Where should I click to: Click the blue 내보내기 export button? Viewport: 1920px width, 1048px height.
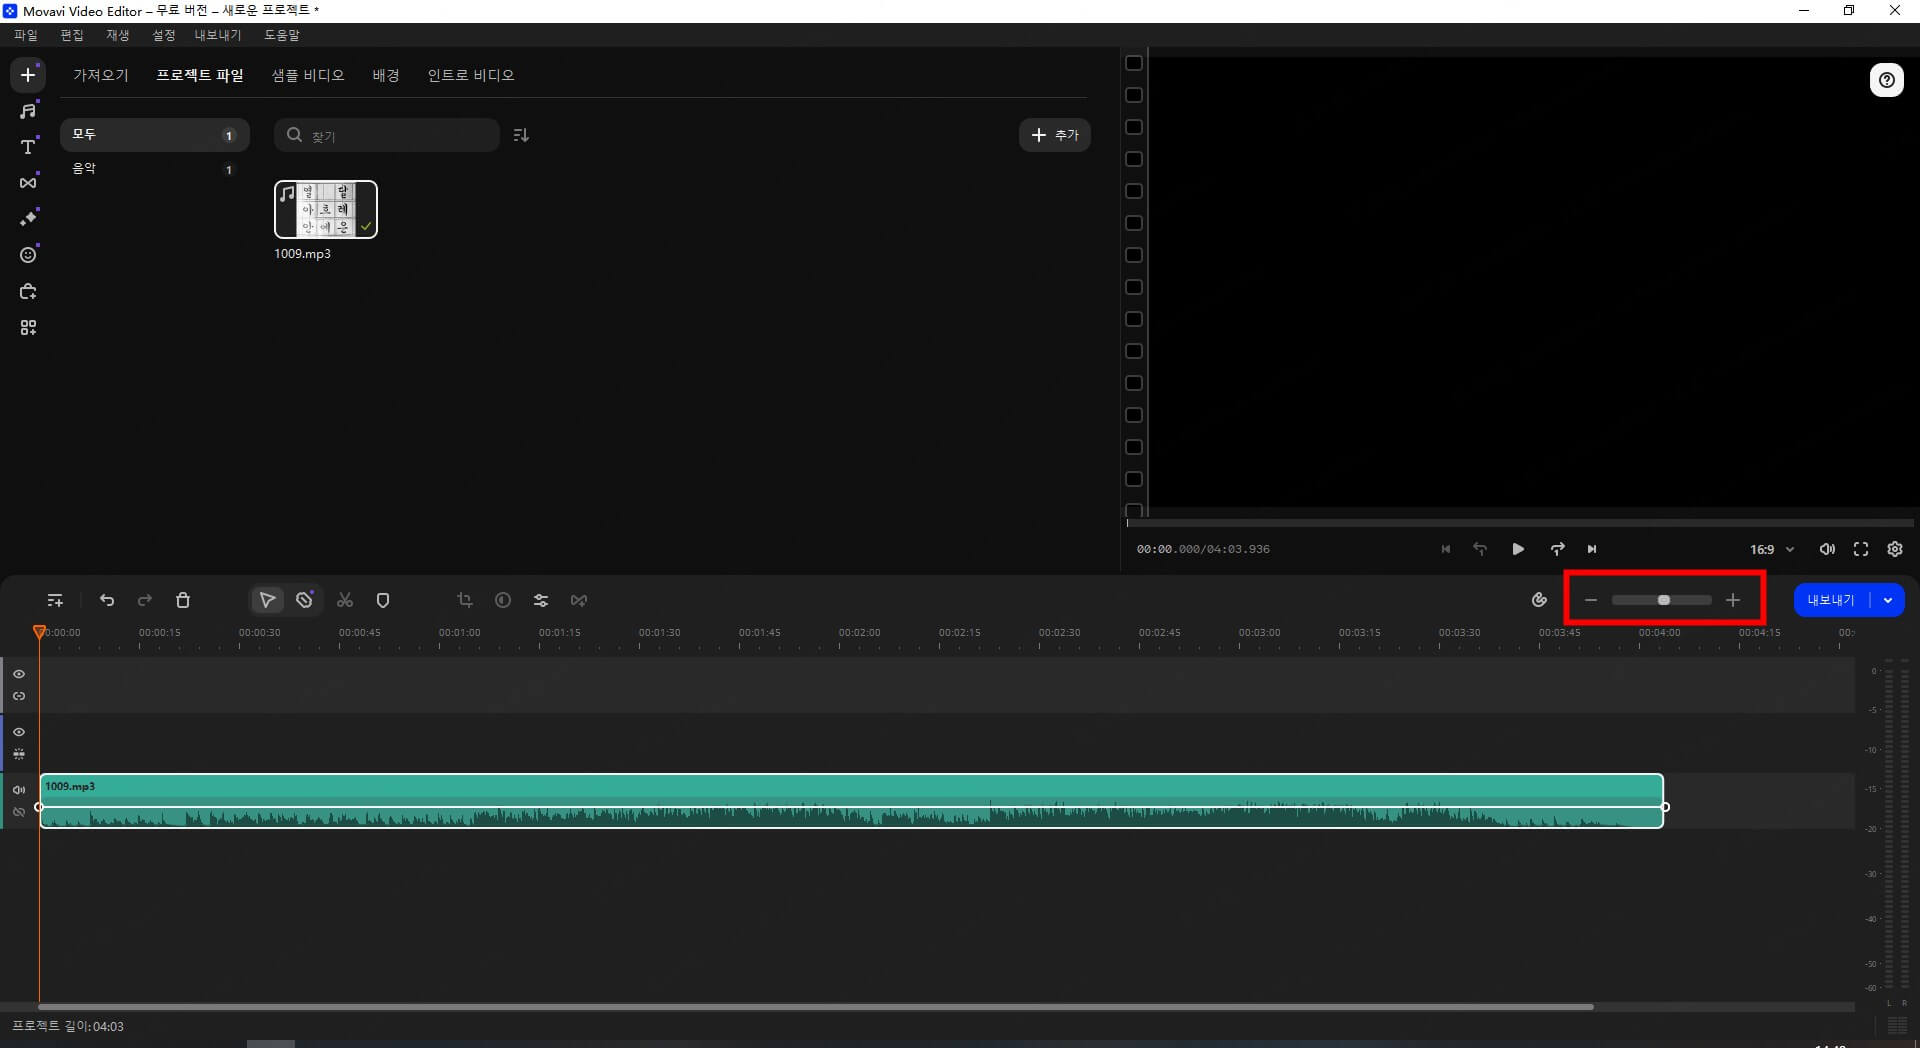coord(1831,600)
